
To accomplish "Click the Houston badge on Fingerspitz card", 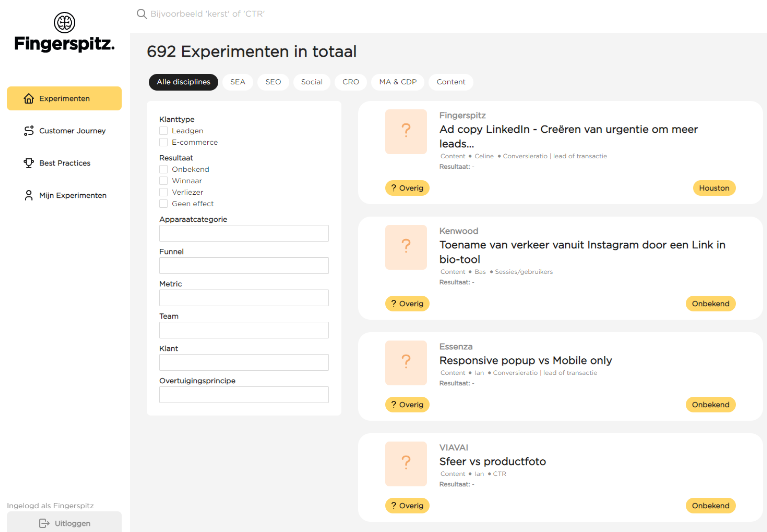I will click(x=714, y=188).
